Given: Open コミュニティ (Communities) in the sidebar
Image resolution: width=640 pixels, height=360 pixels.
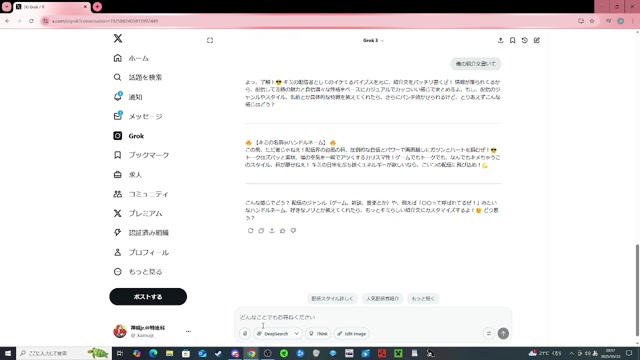Looking at the screenshot, I should (x=140, y=194).
